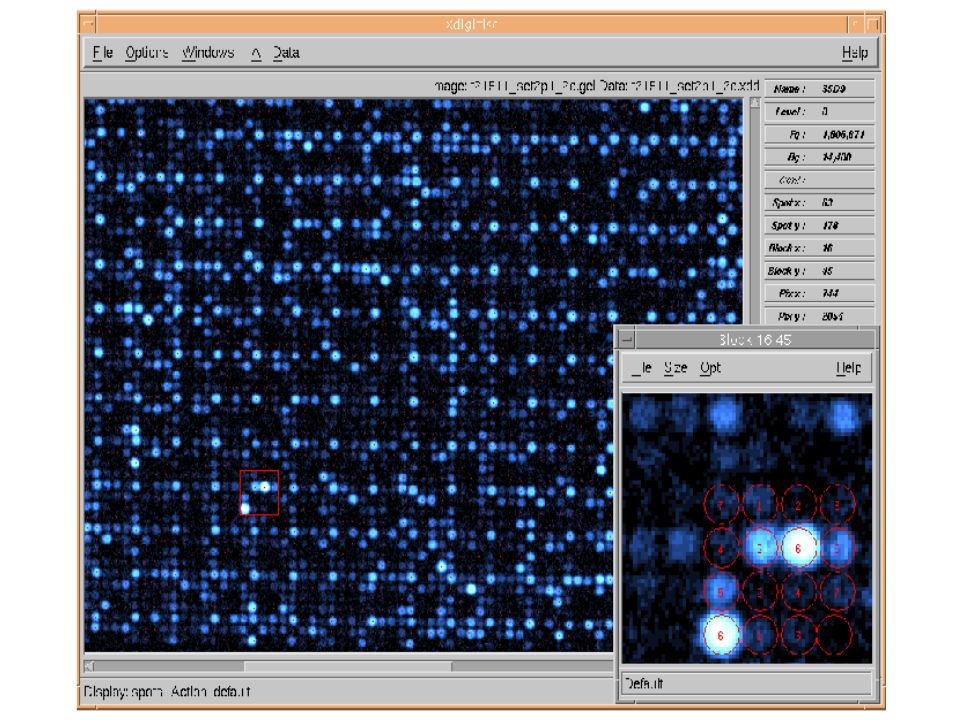The width and height of the screenshot is (960, 720).
Task: Click the left arrow of the horizontal scrollbar
Action: click(89, 666)
